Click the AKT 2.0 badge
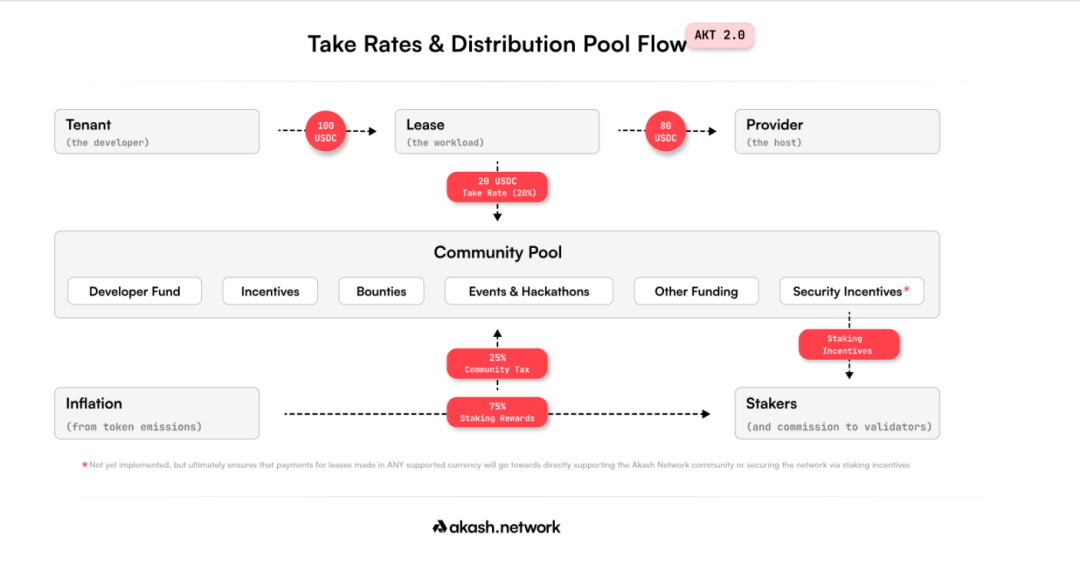This screenshot has height=564, width=1080. tap(719, 36)
